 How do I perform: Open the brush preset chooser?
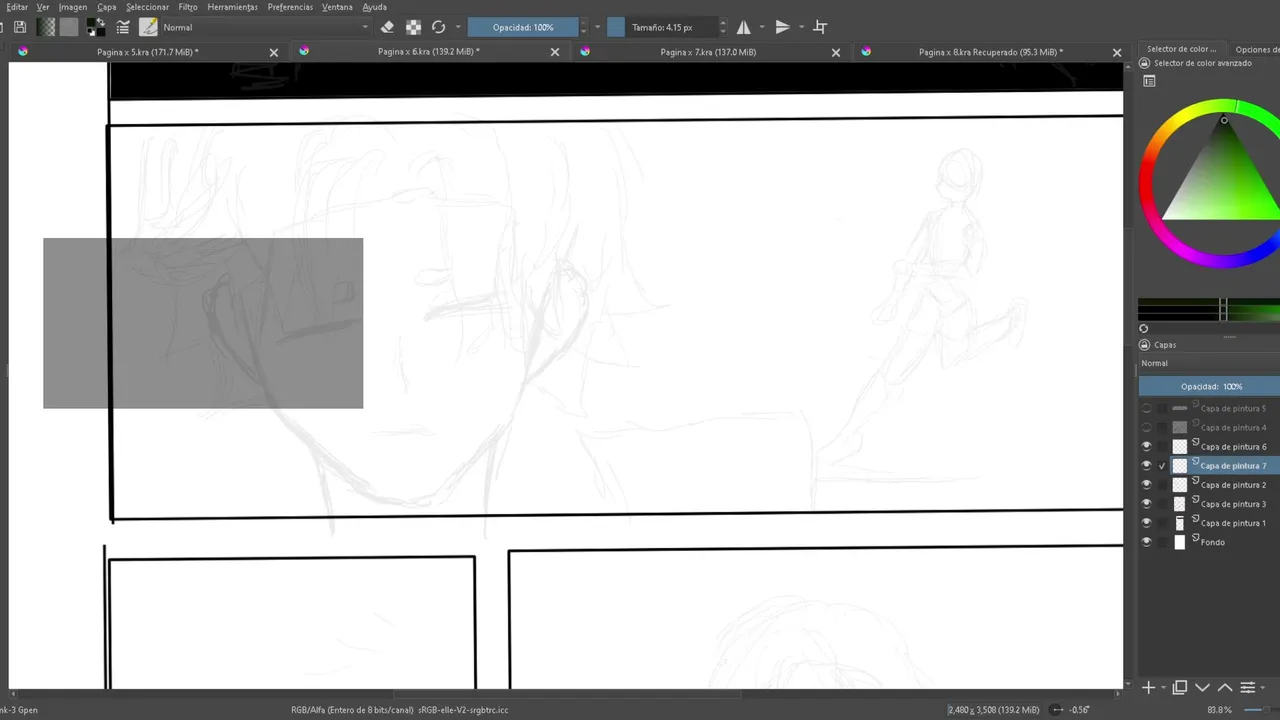[x=148, y=27]
